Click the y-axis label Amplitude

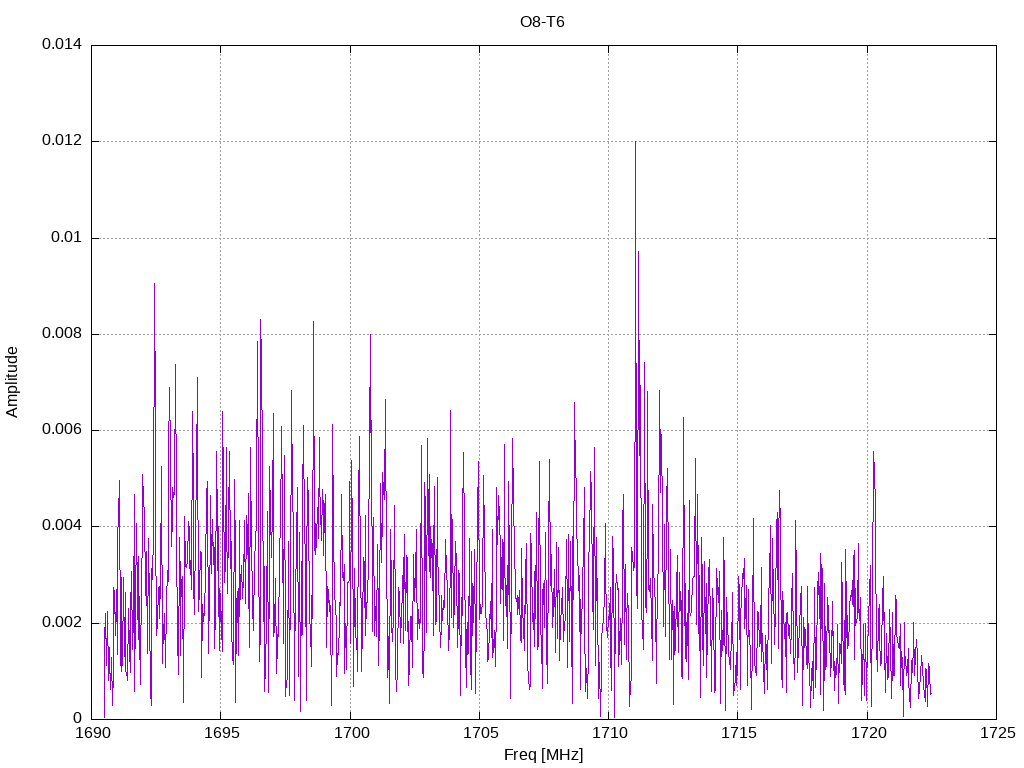12,382
